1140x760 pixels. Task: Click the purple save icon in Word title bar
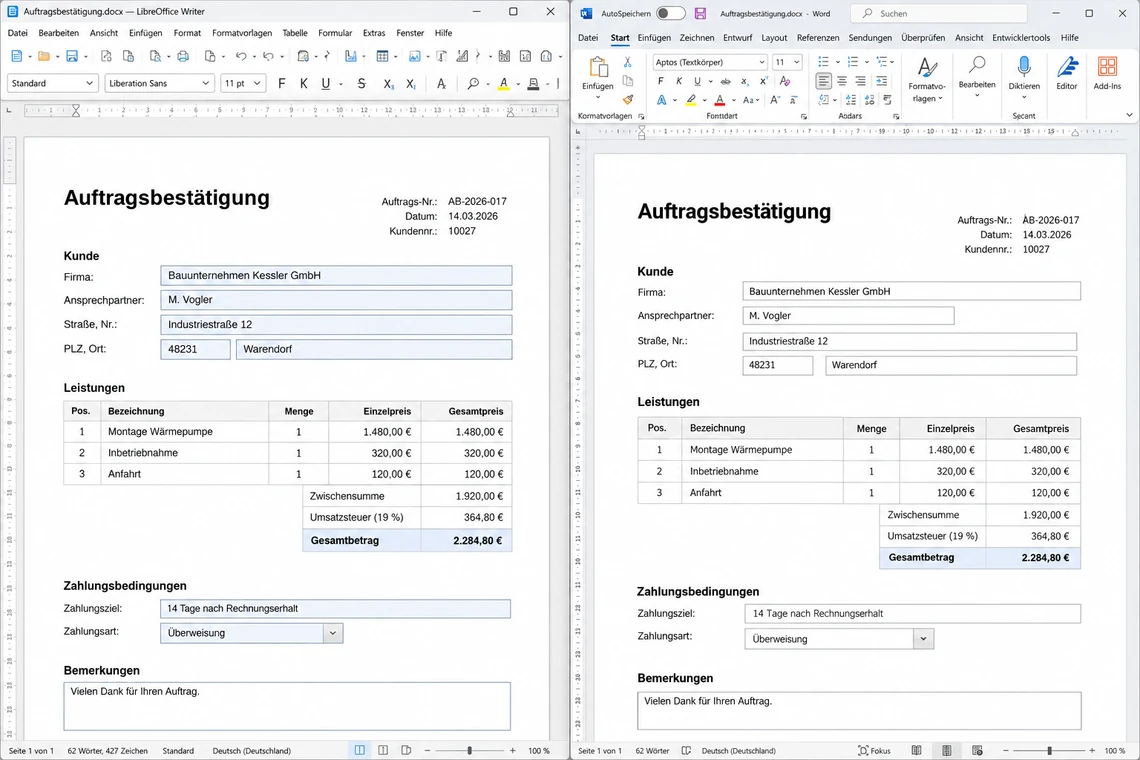[x=700, y=13]
